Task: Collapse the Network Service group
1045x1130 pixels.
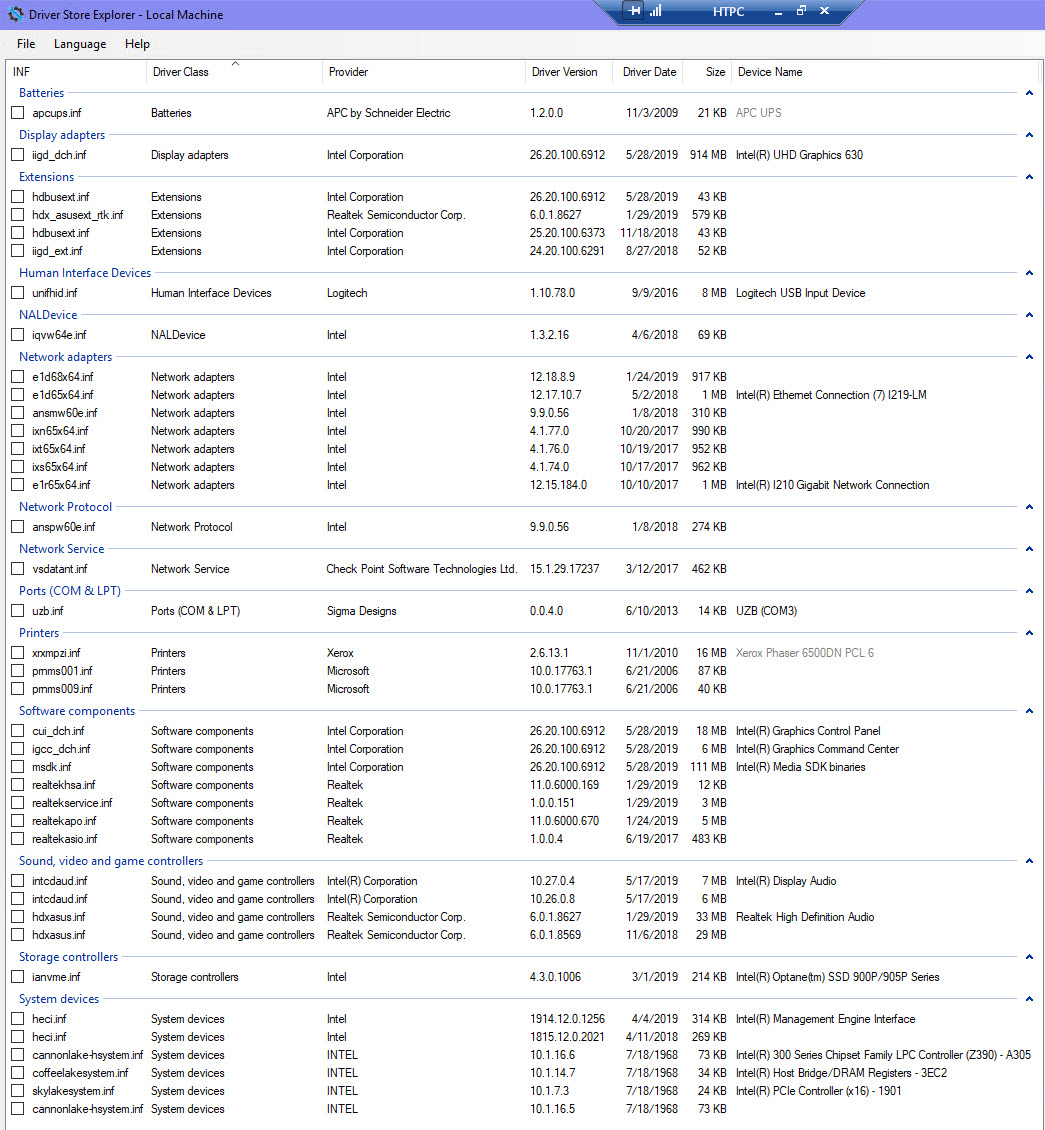Action: pos(1029,548)
